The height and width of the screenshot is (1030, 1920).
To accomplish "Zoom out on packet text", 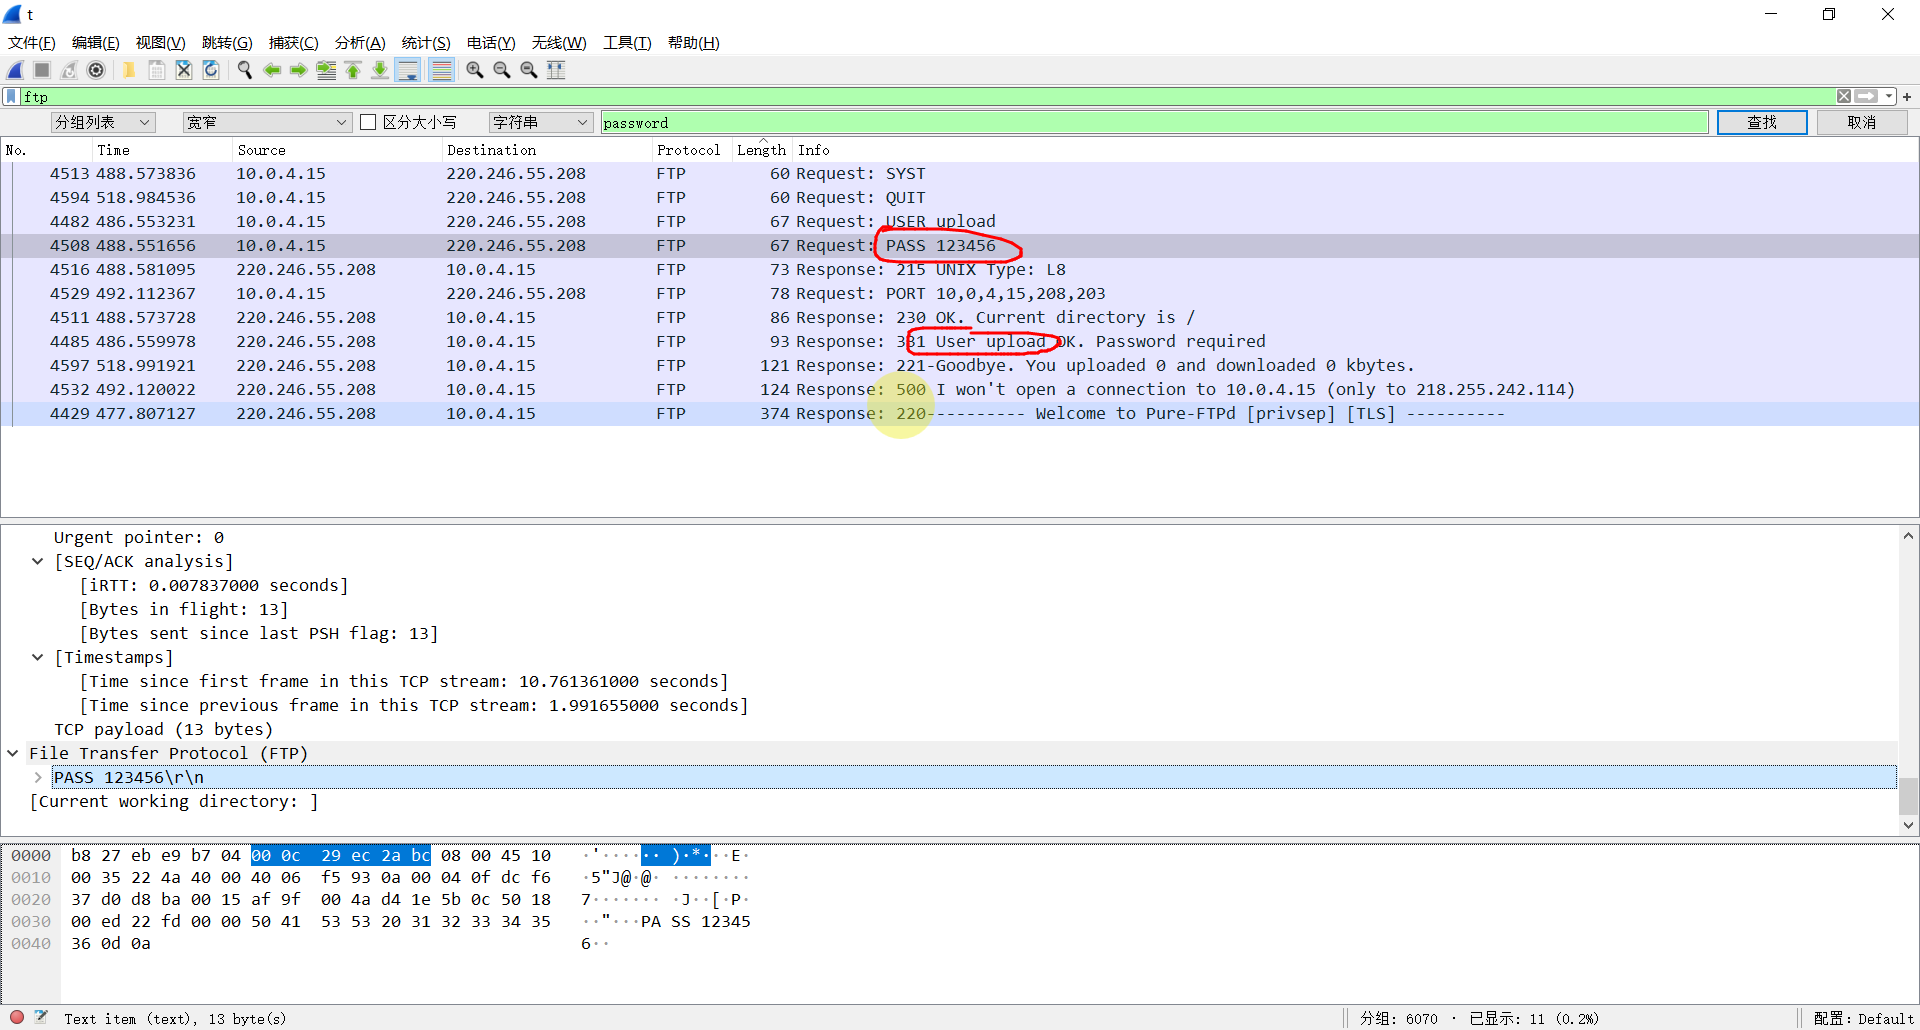I will (502, 70).
